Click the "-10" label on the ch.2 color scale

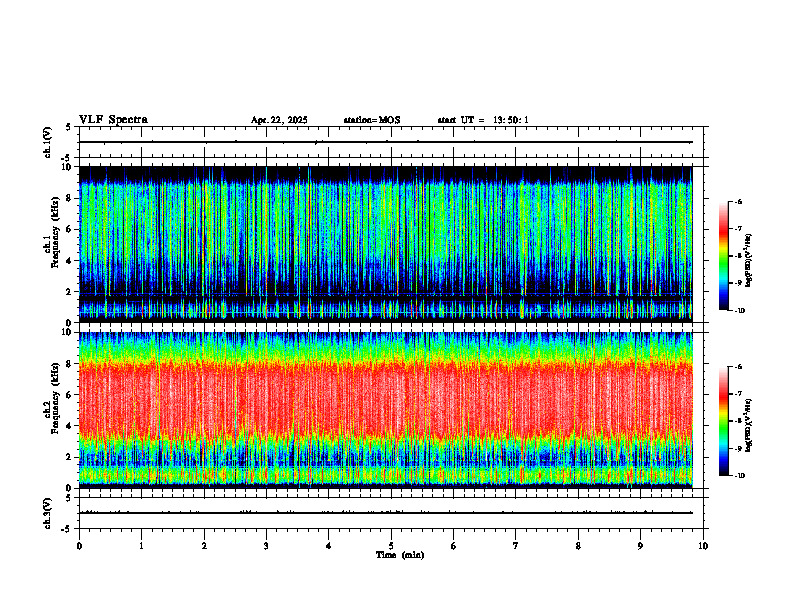(x=739, y=476)
